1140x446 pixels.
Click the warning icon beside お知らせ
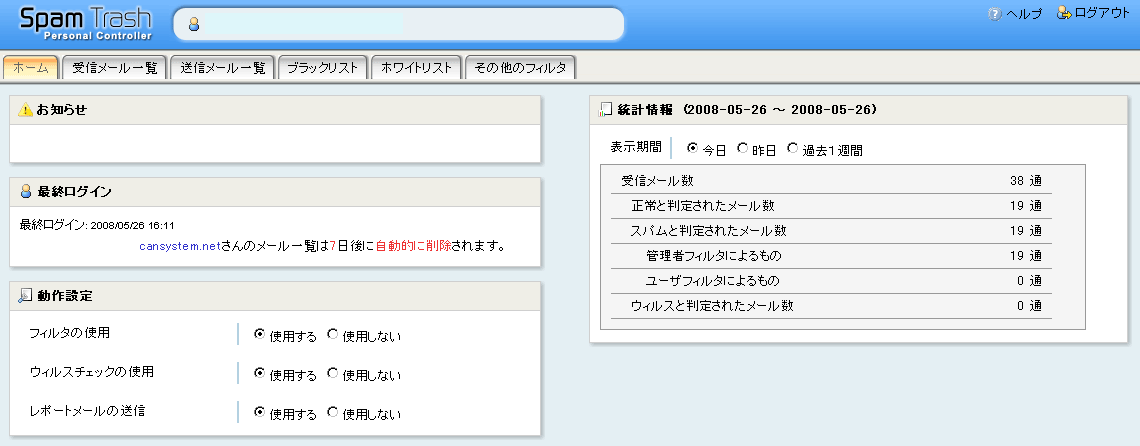click(25, 110)
